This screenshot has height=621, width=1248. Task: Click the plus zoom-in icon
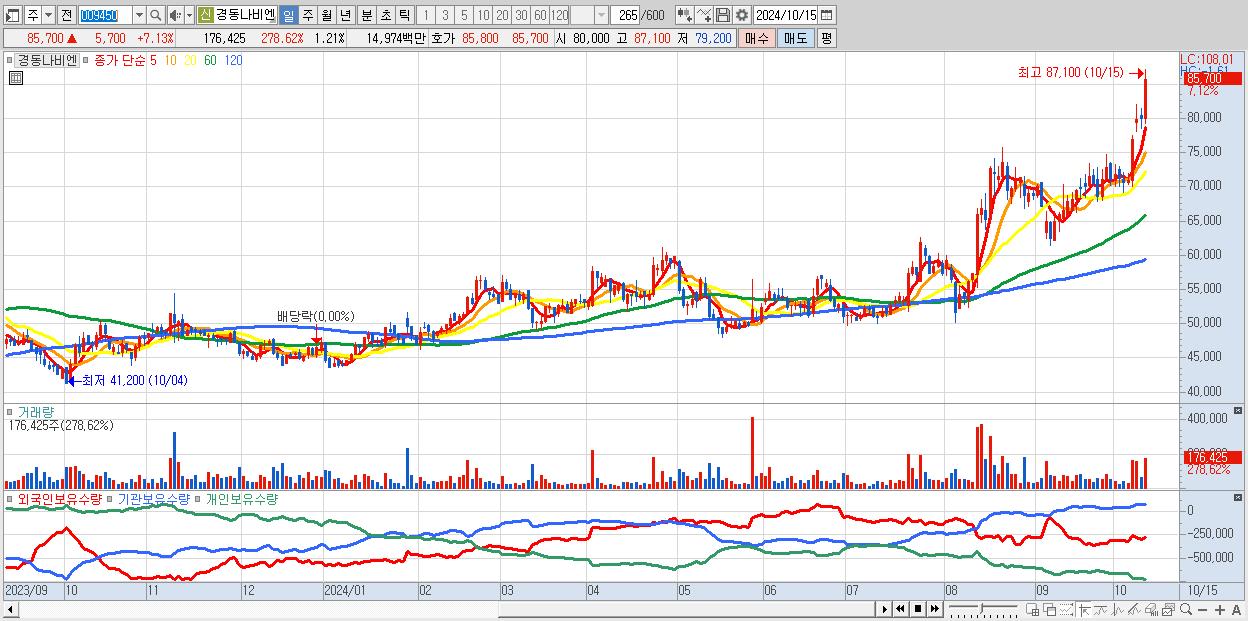point(1220,610)
